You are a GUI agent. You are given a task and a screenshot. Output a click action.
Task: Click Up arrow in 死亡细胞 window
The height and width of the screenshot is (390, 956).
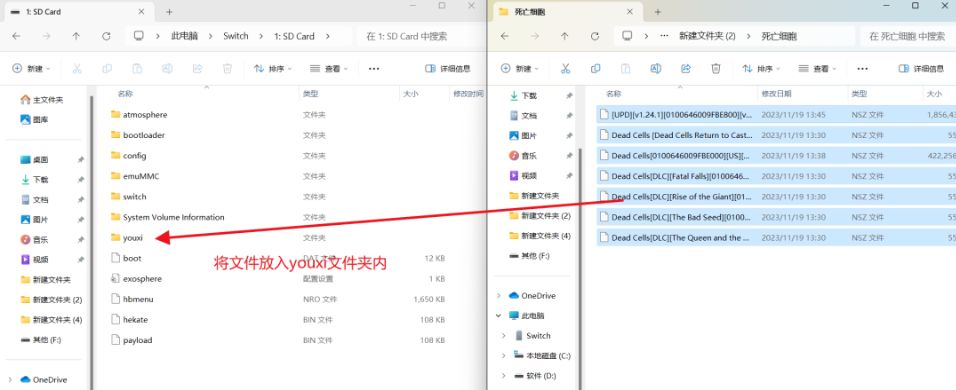(565, 36)
